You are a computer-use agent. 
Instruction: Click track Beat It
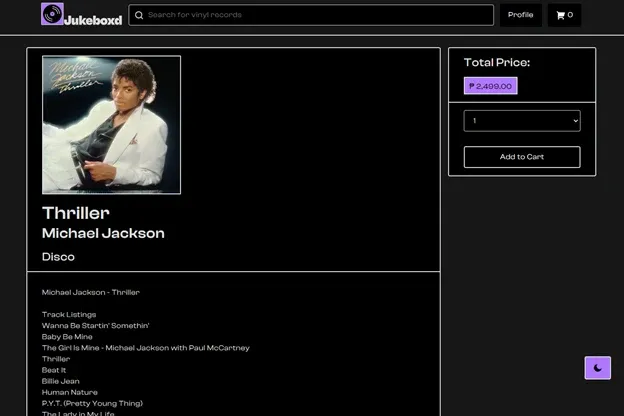54,370
